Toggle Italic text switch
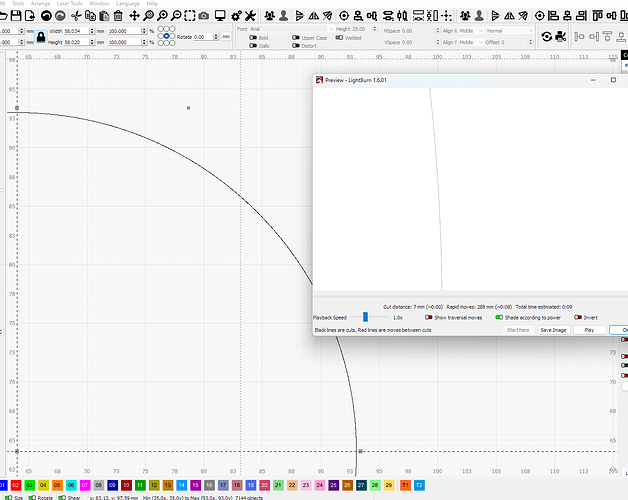The width and height of the screenshot is (628, 500). click(253, 46)
